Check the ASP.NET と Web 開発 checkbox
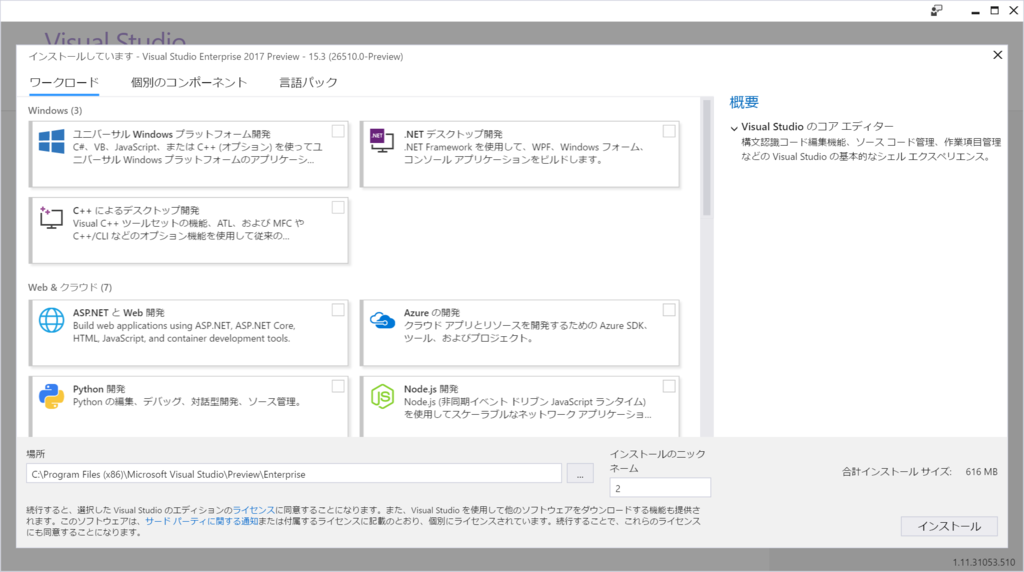The image size is (1024, 572). pyautogui.click(x=338, y=310)
